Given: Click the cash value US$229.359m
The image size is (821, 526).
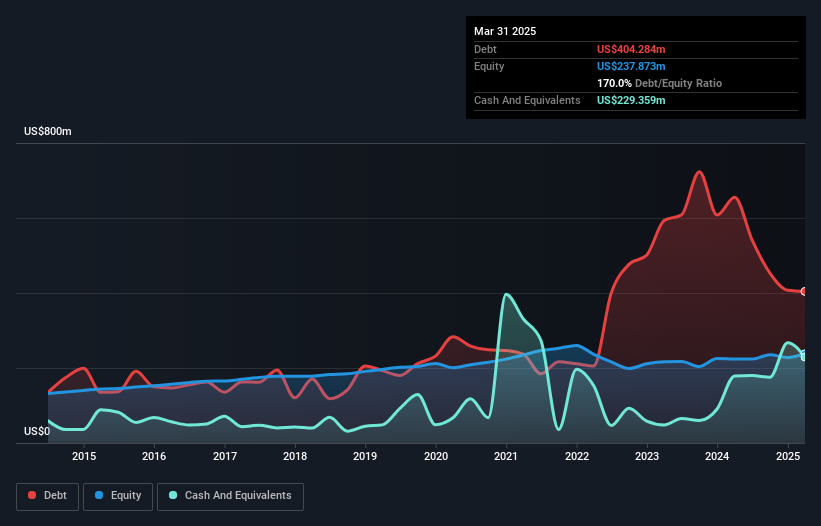Looking at the screenshot, I should (x=631, y=100).
